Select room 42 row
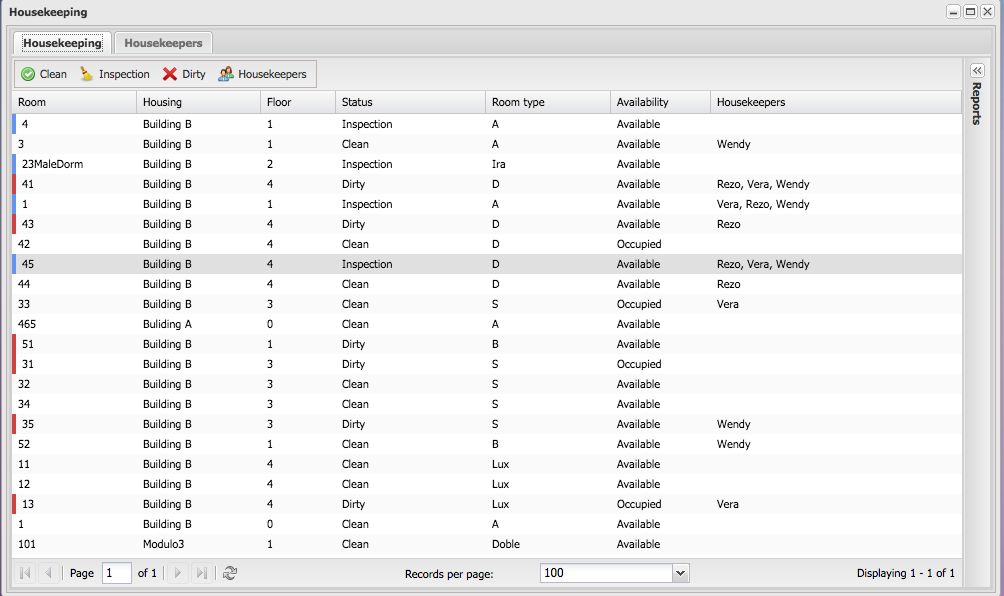Screen dimensions: 1004x596 click(487, 244)
